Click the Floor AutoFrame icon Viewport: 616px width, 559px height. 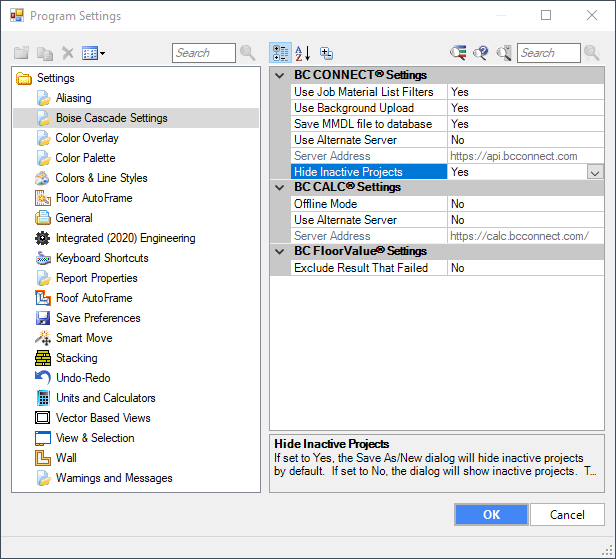pyautogui.click(x=43, y=198)
